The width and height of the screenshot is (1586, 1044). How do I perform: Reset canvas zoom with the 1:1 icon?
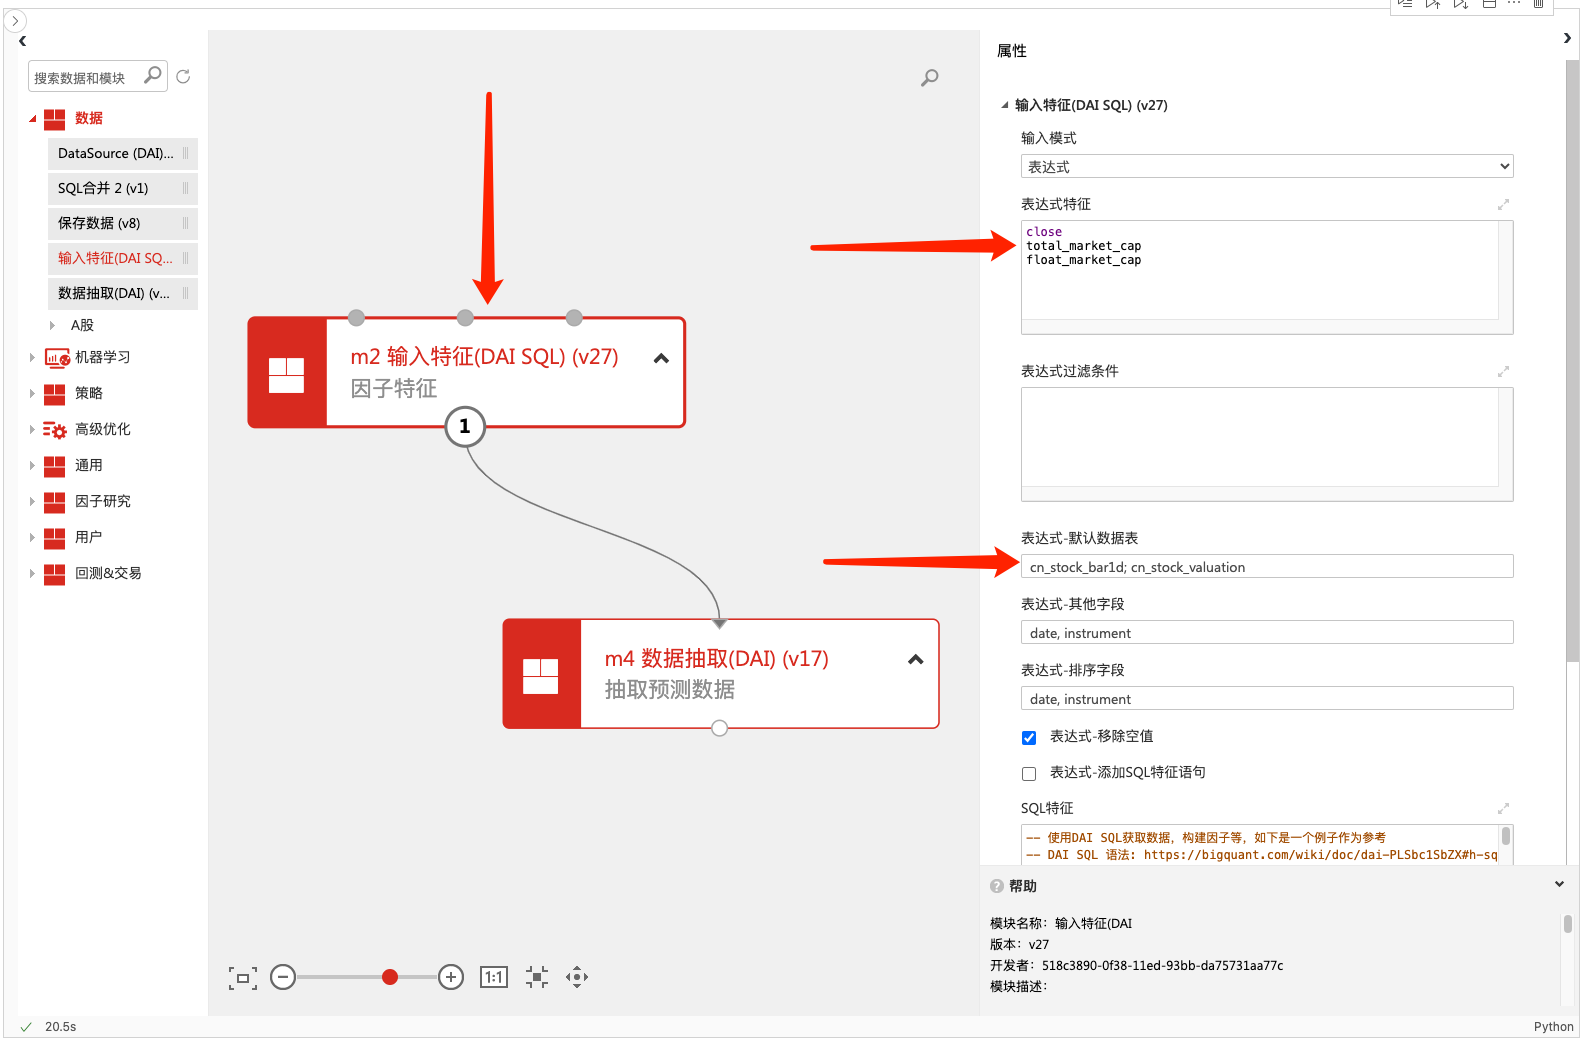point(494,977)
